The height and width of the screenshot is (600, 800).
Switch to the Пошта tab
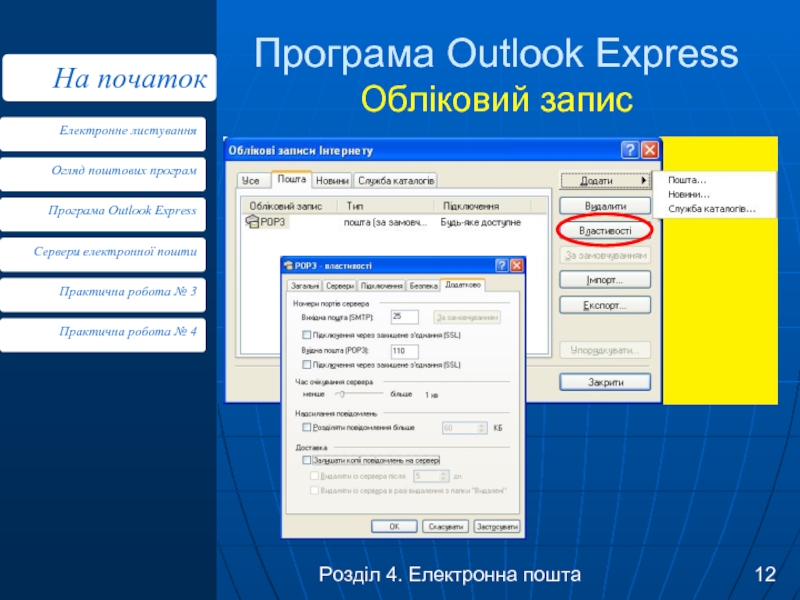291,179
